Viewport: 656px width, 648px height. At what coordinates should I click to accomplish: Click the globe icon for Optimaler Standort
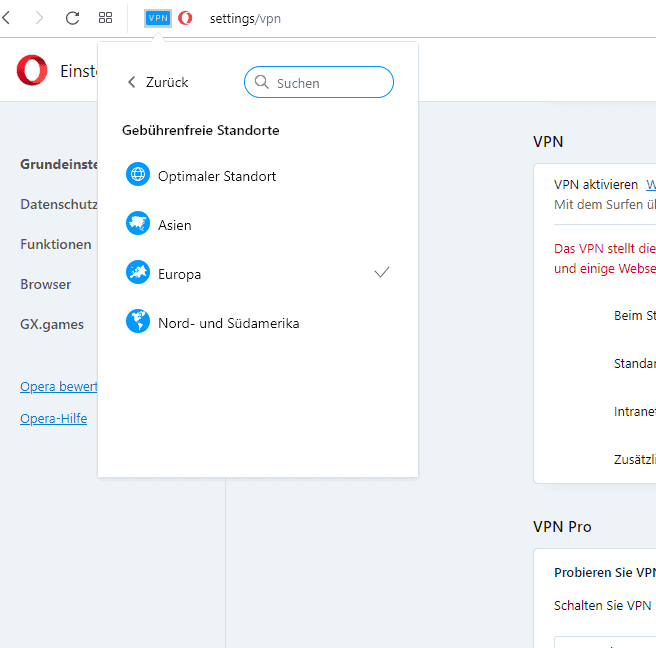tap(138, 174)
